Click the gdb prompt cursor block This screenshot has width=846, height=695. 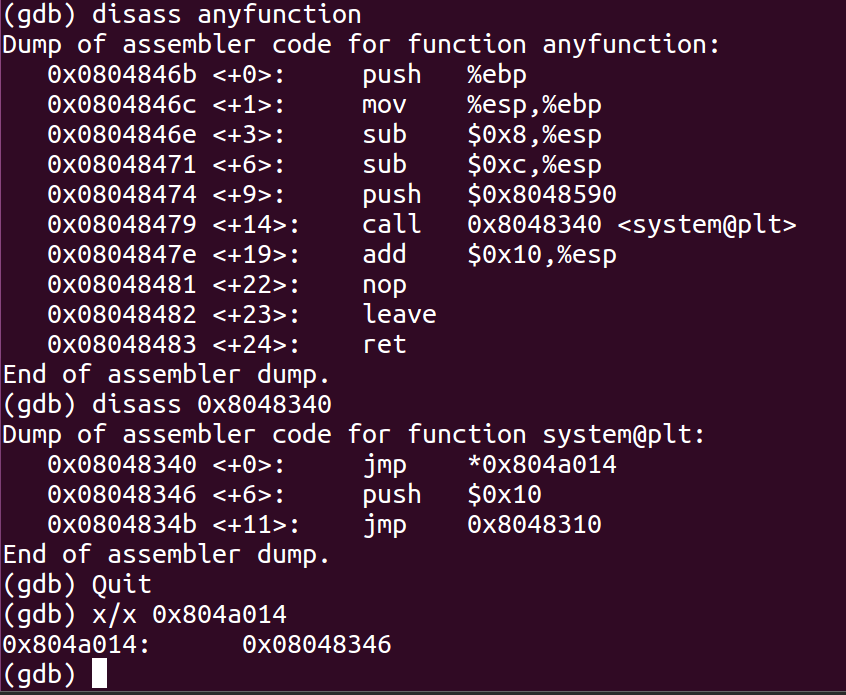click(99, 673)
